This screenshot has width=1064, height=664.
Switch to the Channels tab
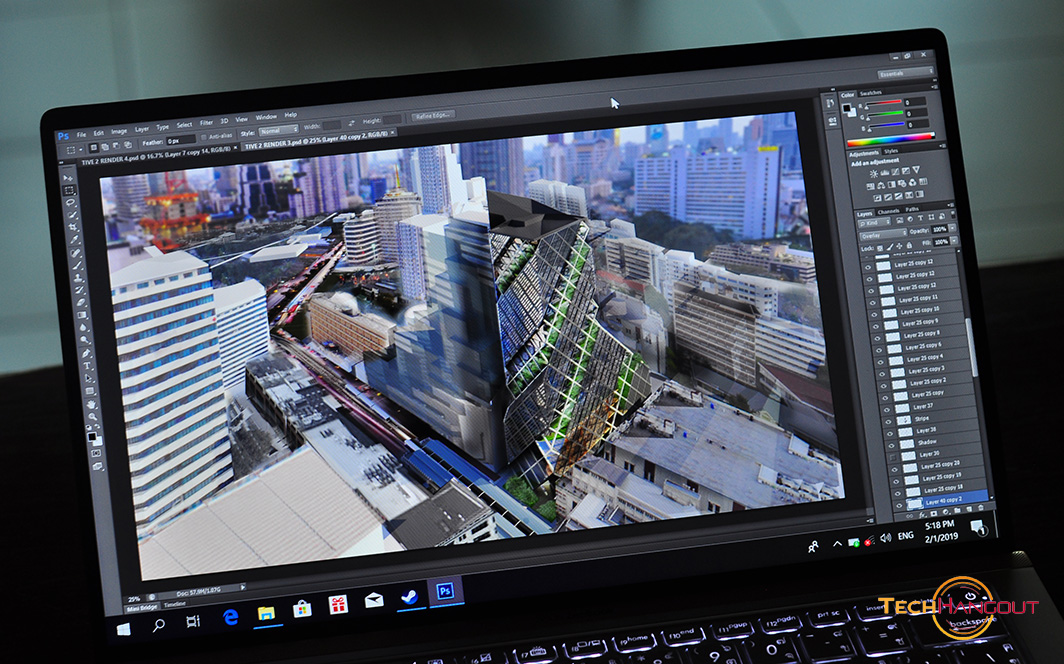(x=888, y=212)
